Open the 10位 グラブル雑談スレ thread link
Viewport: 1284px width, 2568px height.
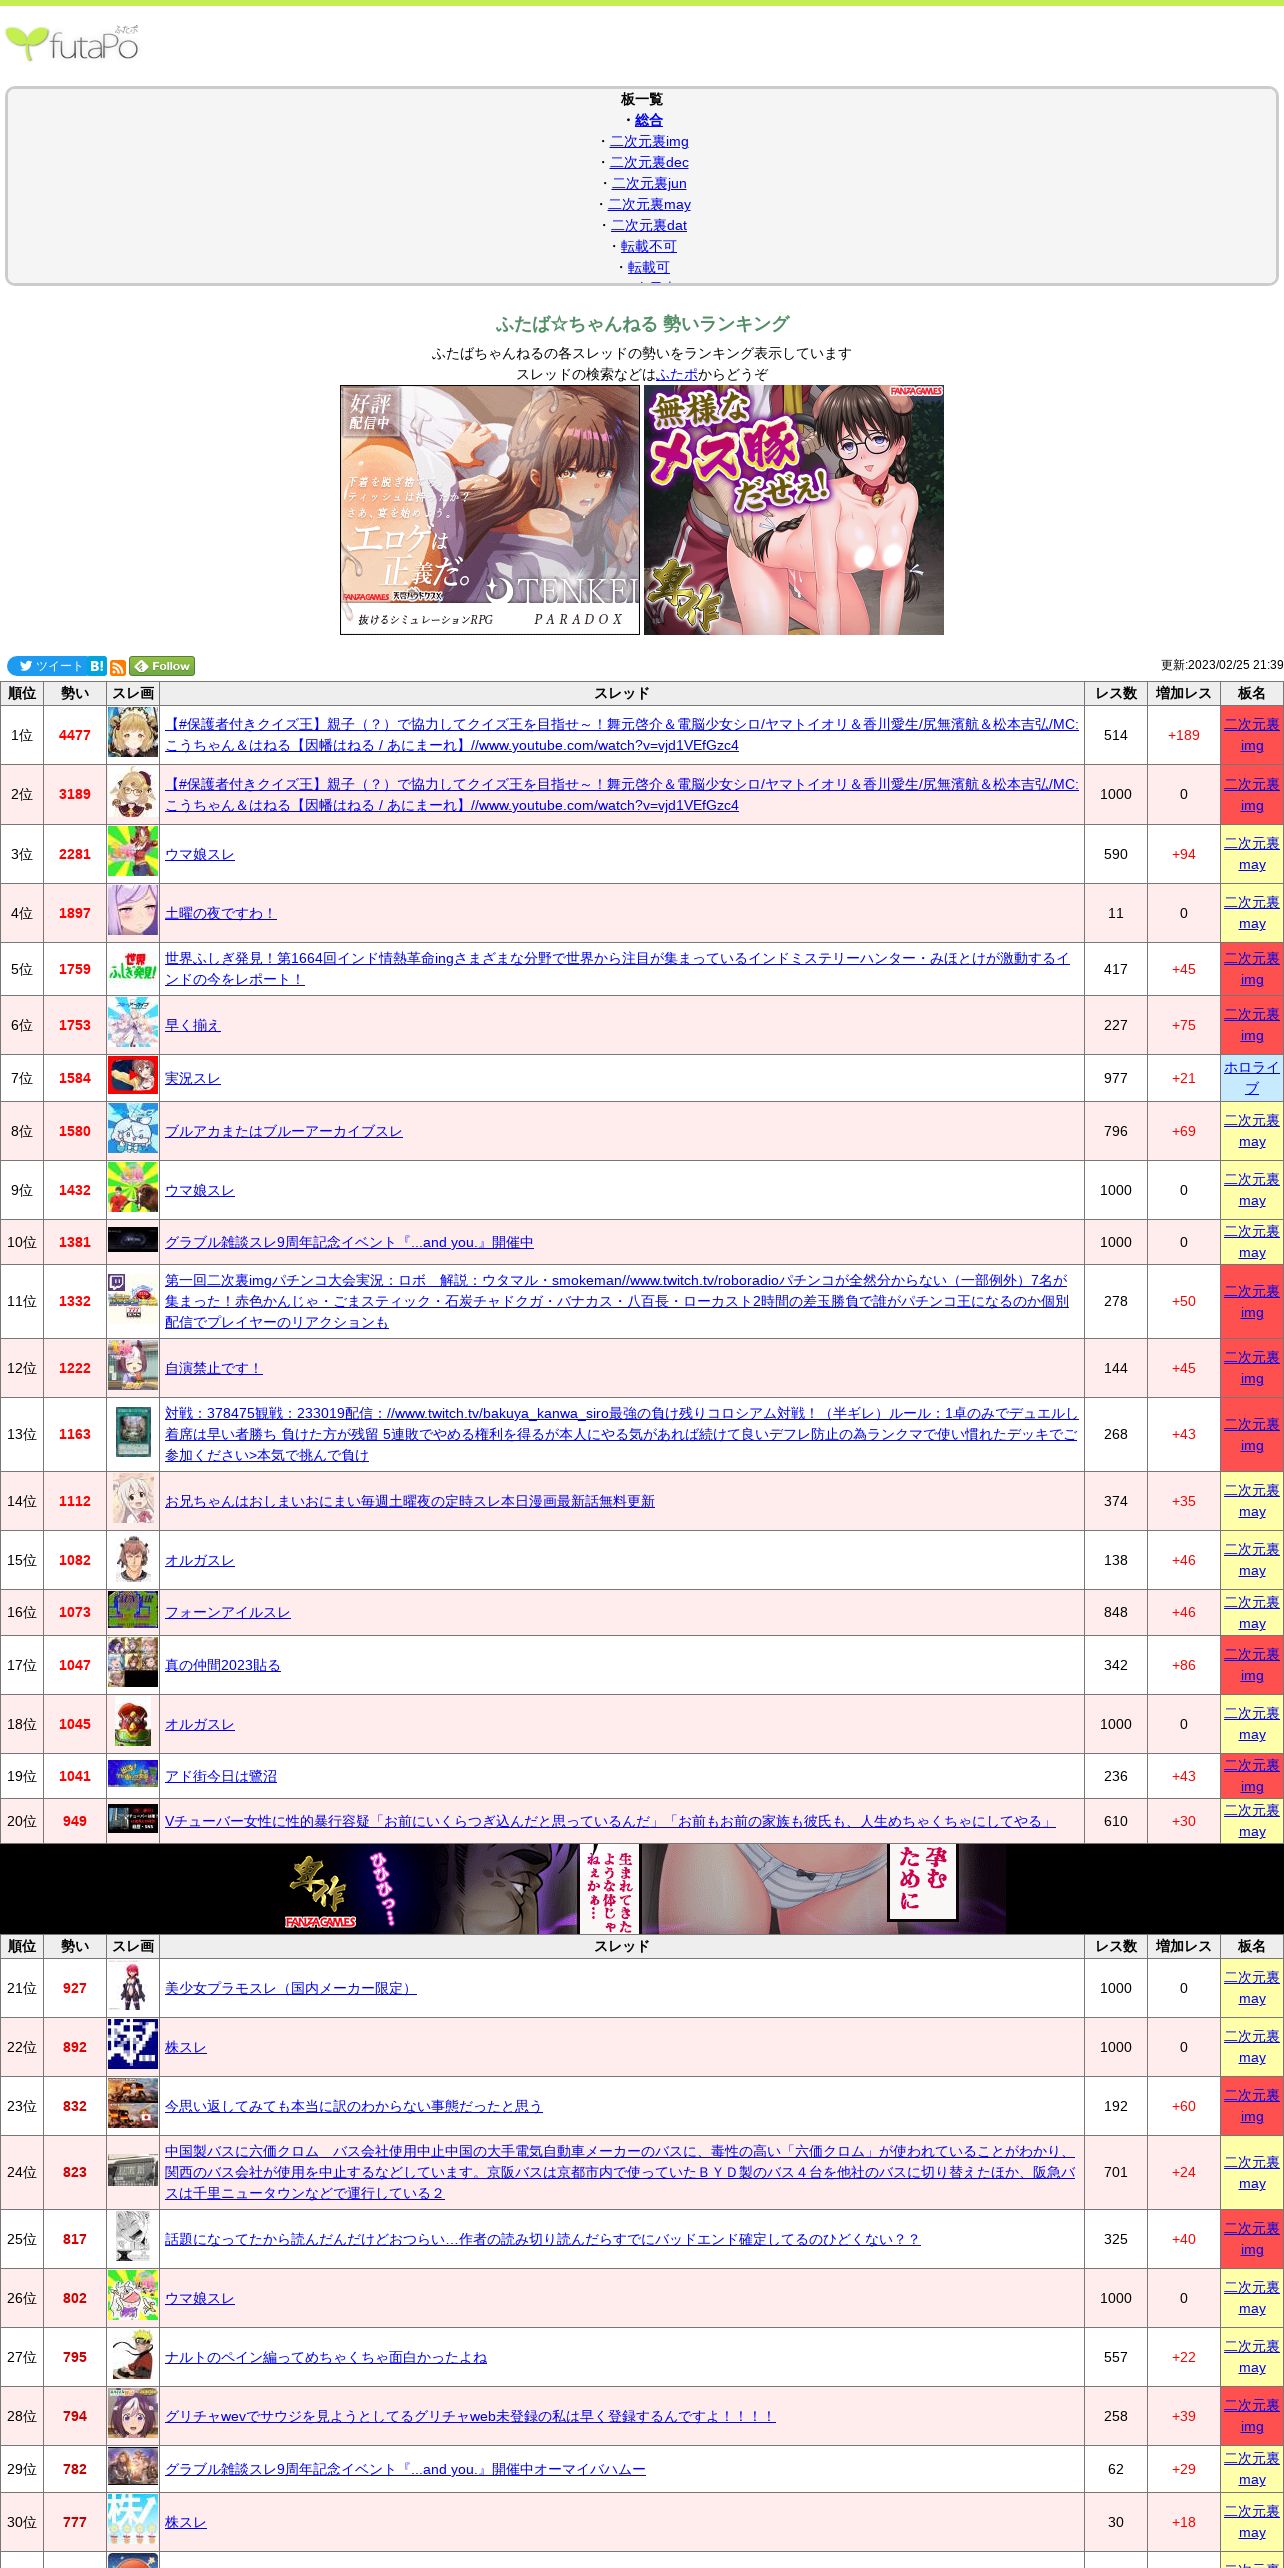[349, 1242]
